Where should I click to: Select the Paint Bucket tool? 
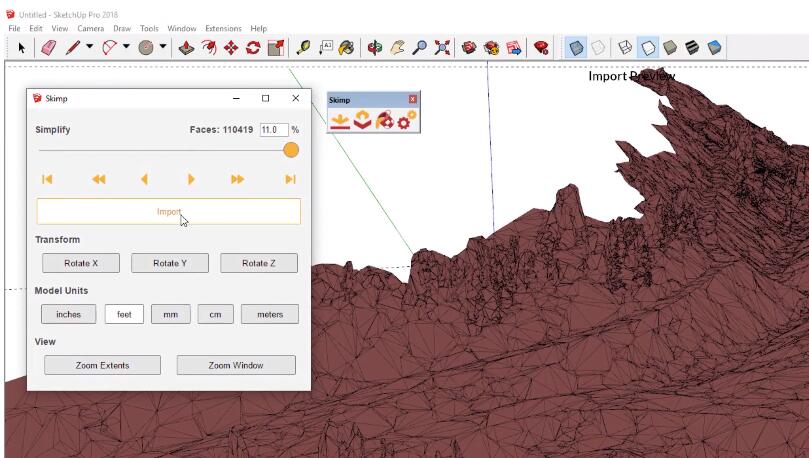point(347,48)
